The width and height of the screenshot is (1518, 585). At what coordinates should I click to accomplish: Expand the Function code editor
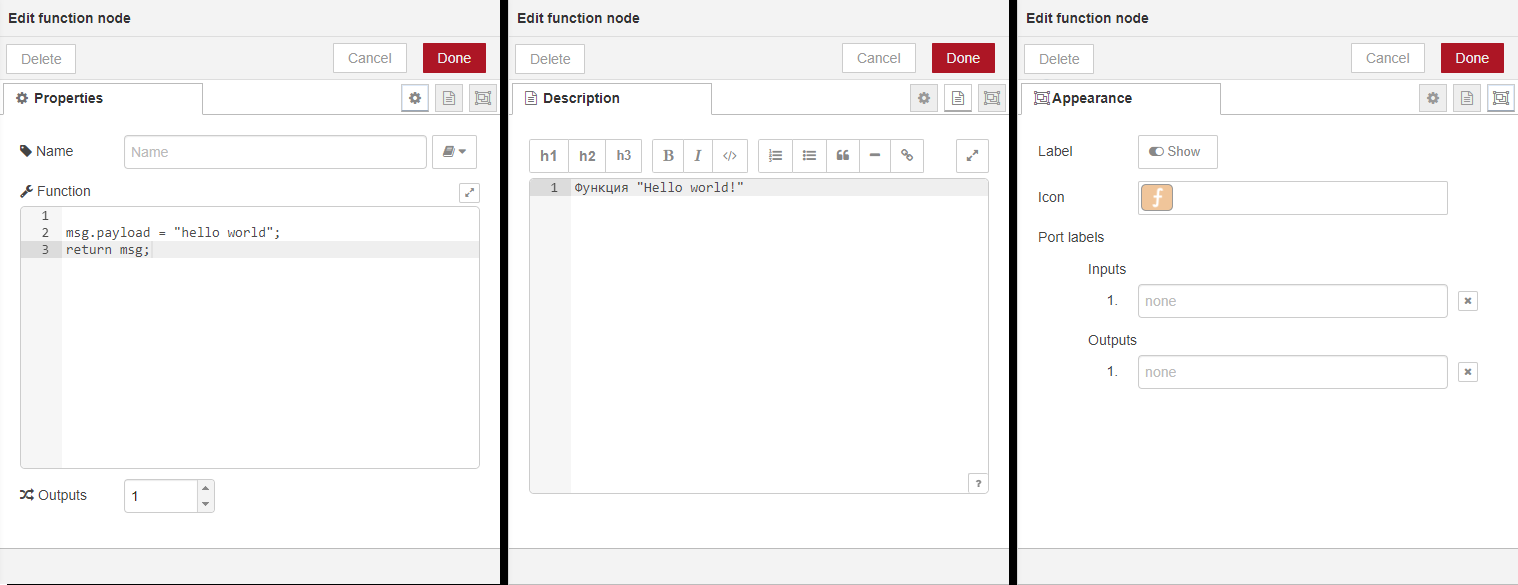point(469,193)
